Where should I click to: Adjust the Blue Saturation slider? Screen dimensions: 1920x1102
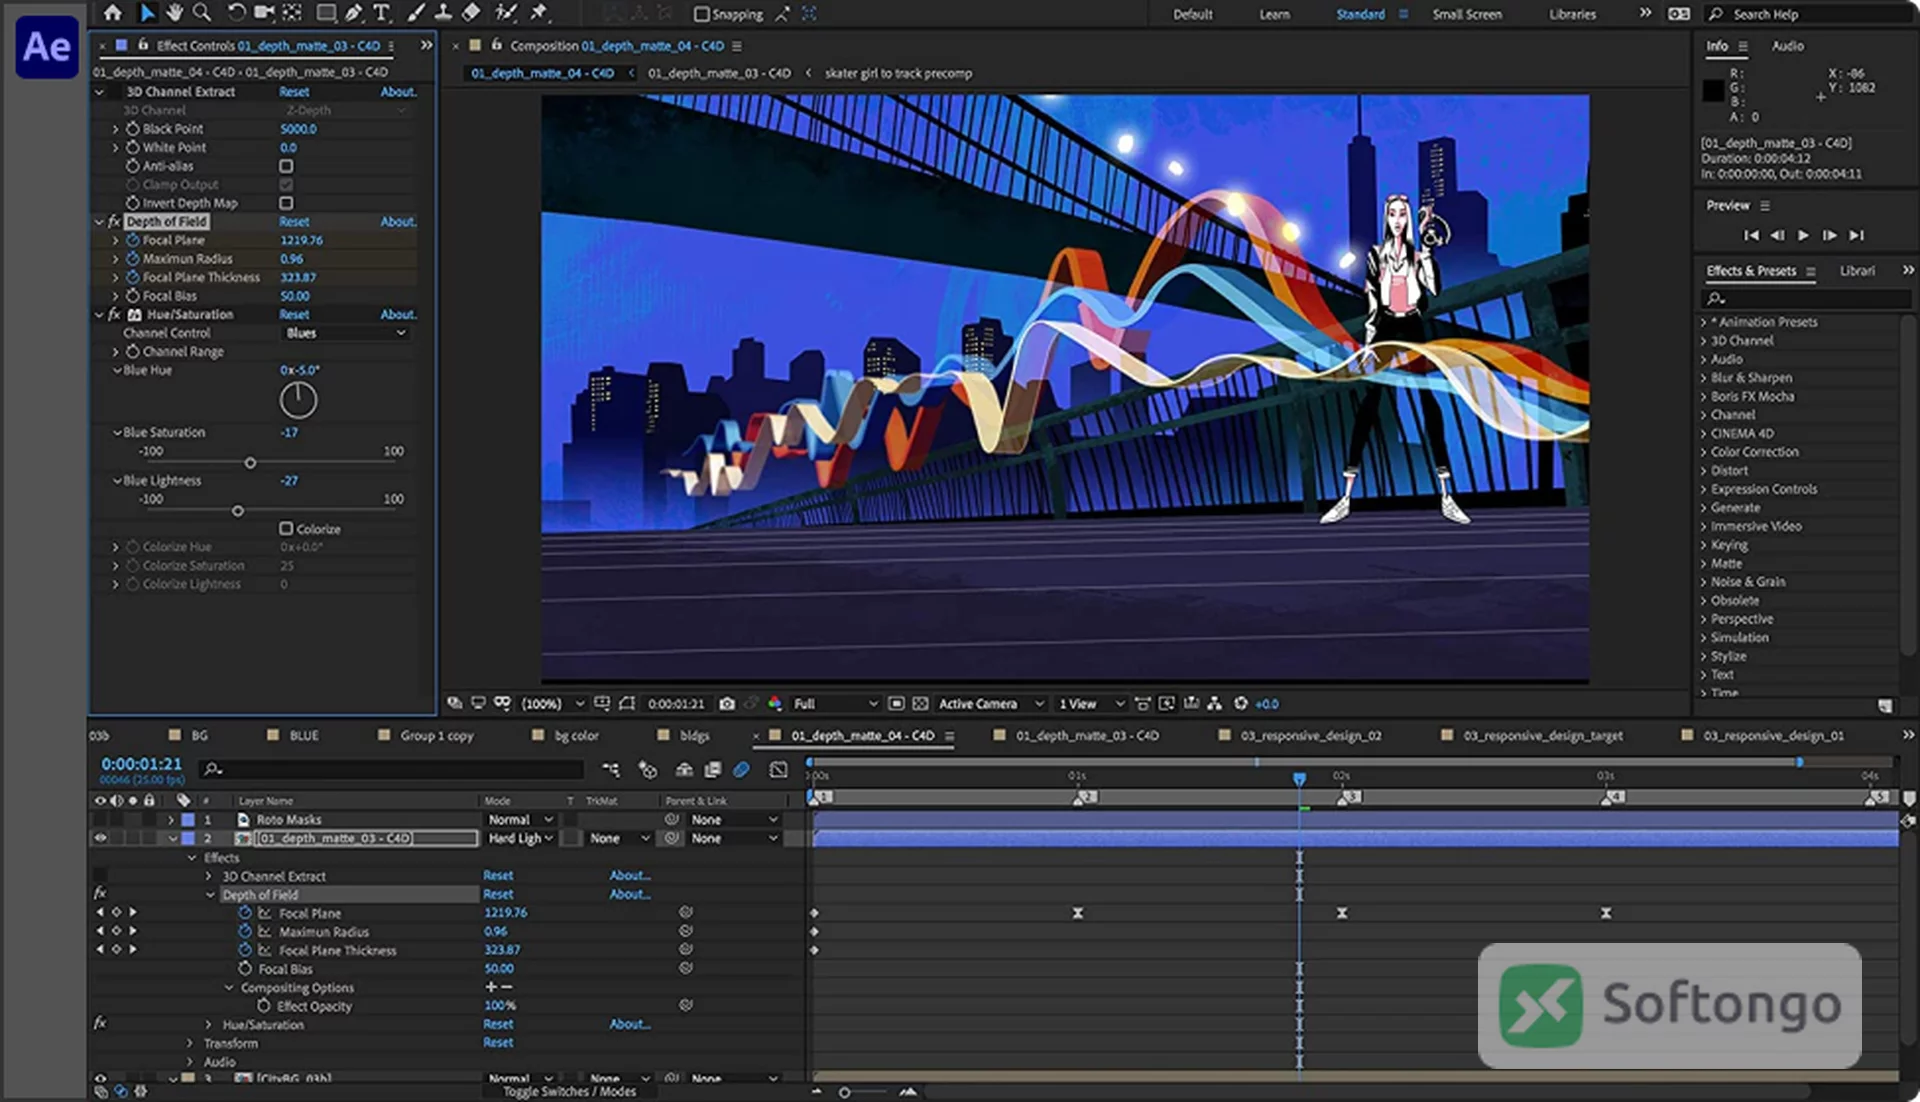coord(250,463)
